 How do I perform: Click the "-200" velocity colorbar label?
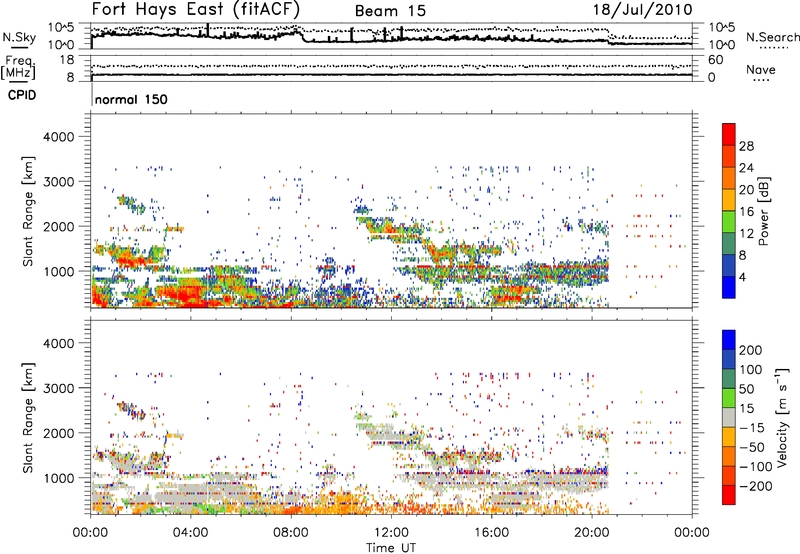pos(755,486)
